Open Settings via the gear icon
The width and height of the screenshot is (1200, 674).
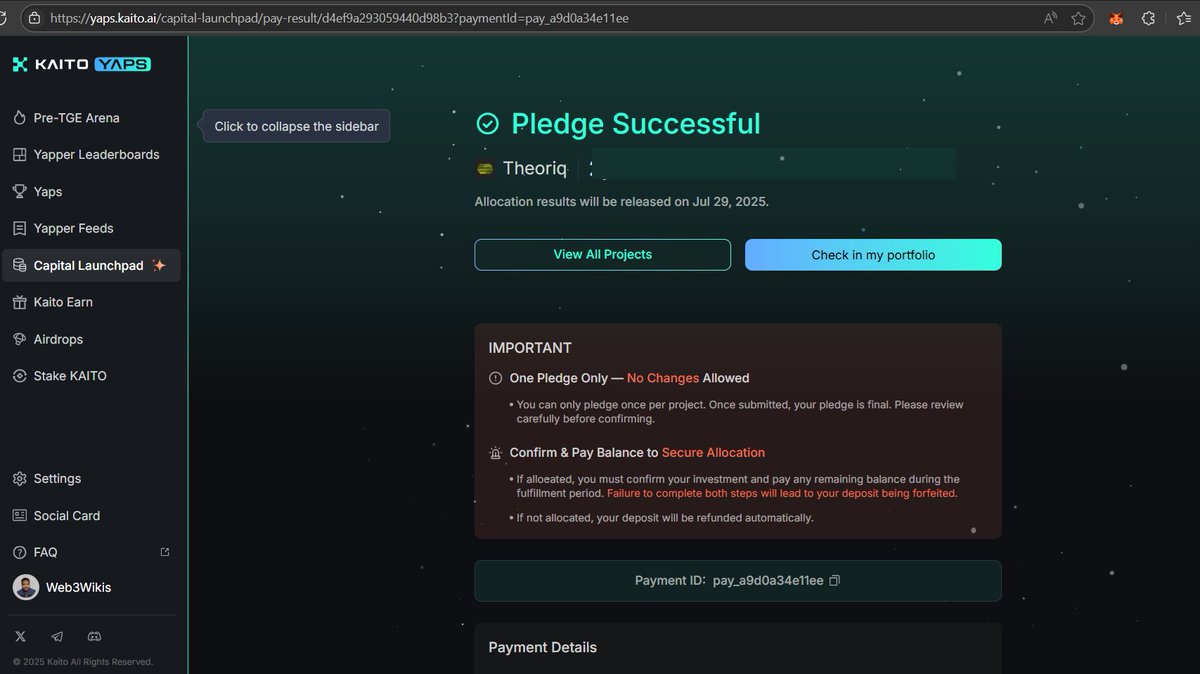19,479
